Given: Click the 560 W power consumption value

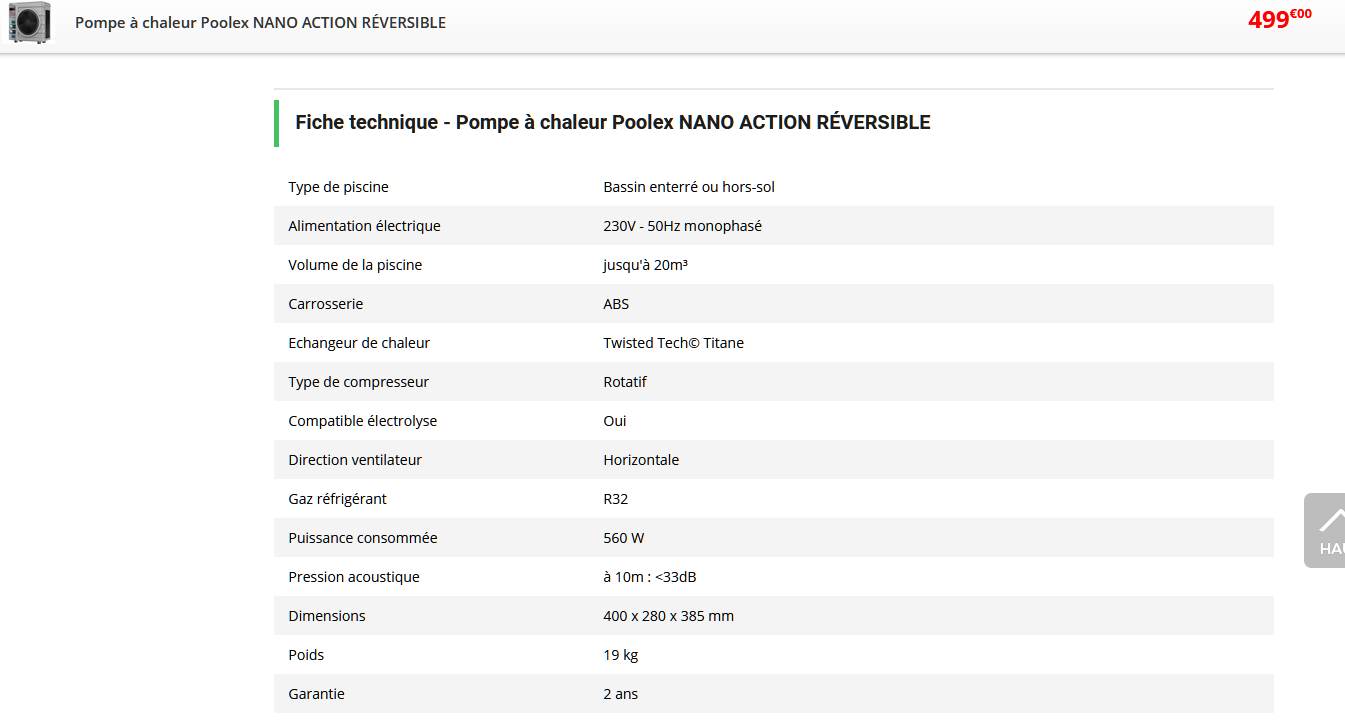Looking at the screenshot, I should tap(623, 538).
